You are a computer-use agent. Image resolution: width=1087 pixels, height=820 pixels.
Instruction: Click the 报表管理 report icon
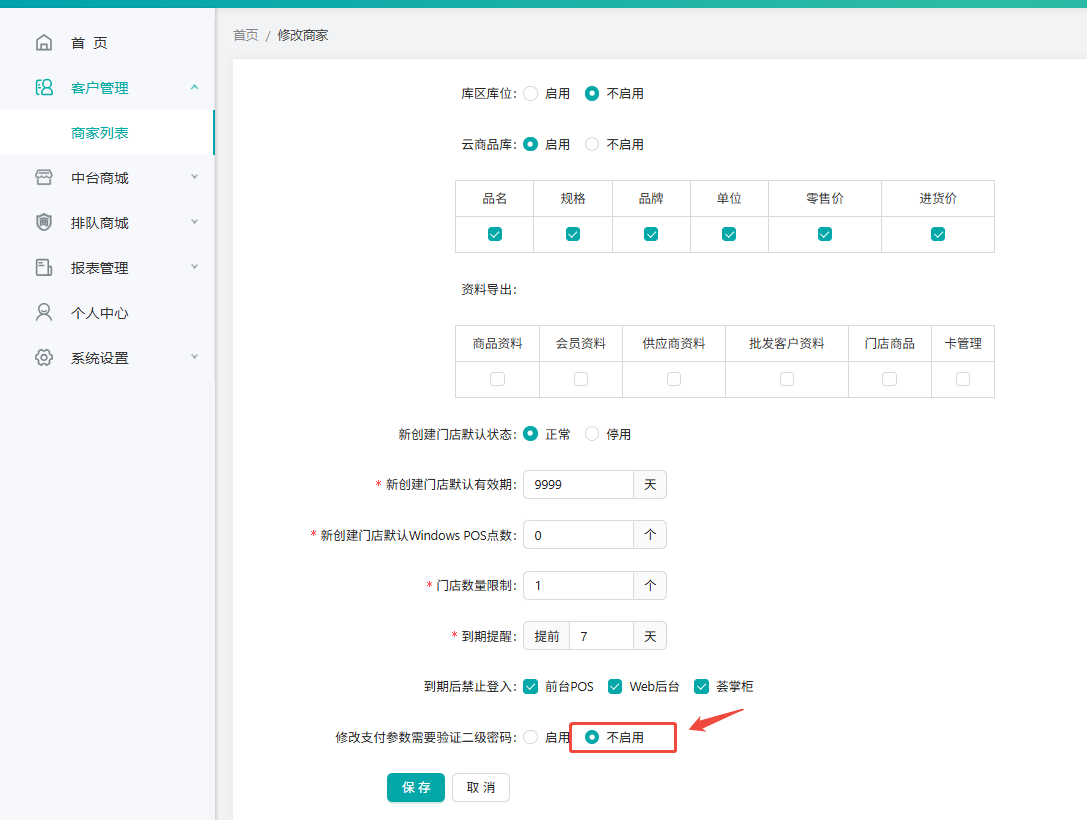tap(44, 268)
